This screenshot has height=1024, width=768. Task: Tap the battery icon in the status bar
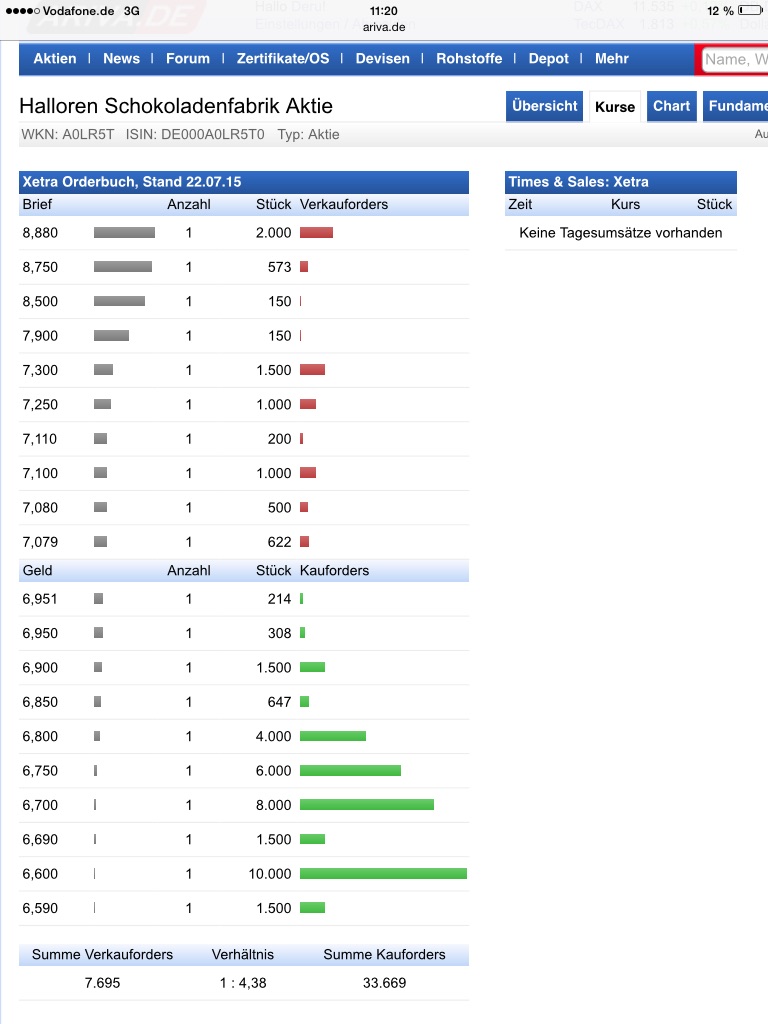[x=750, y=11]
